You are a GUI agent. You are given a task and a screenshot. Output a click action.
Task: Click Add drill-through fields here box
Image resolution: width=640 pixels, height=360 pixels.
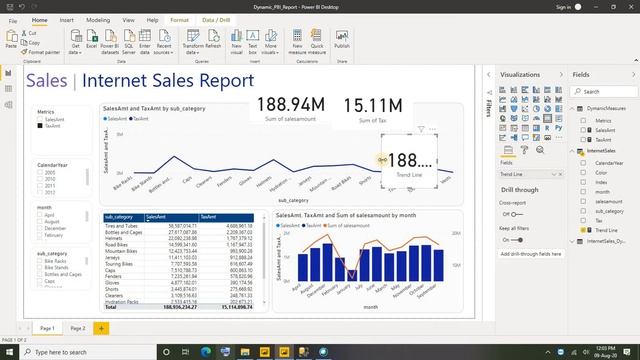(531, 254)
